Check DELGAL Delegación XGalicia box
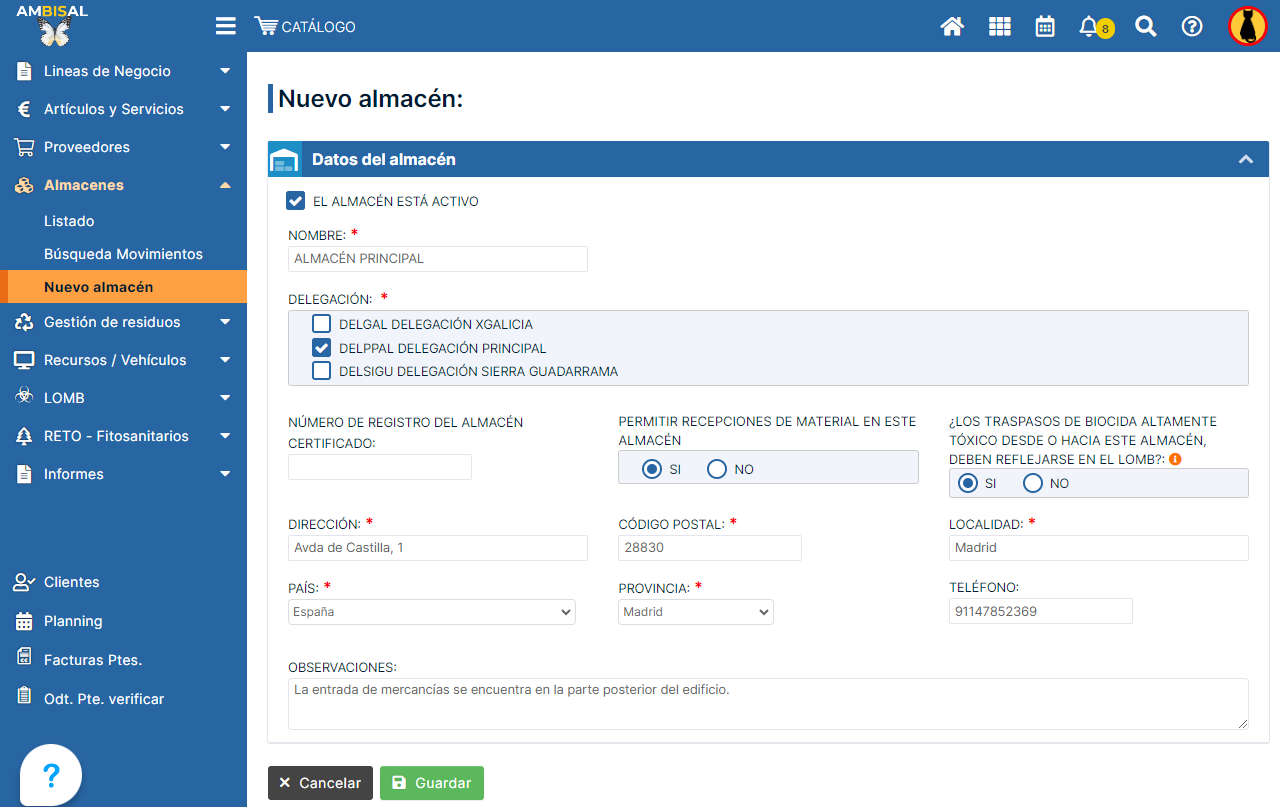The width and height of the screenshot is (1280, 807). [x=321, y=324]
